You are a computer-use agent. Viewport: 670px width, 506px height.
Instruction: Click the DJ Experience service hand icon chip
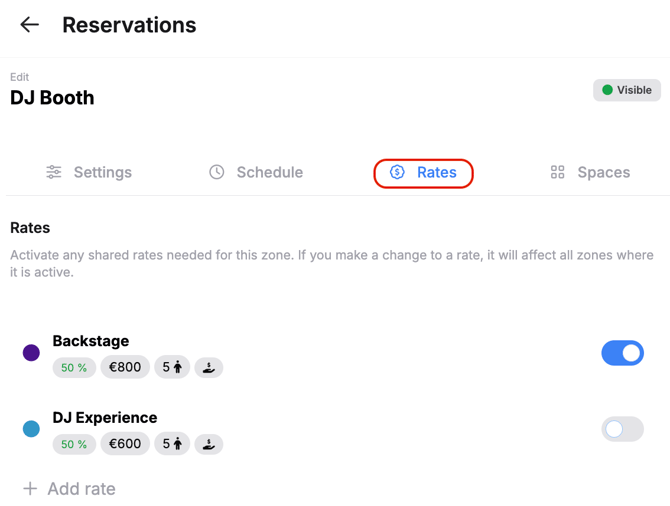coord(209,444)
